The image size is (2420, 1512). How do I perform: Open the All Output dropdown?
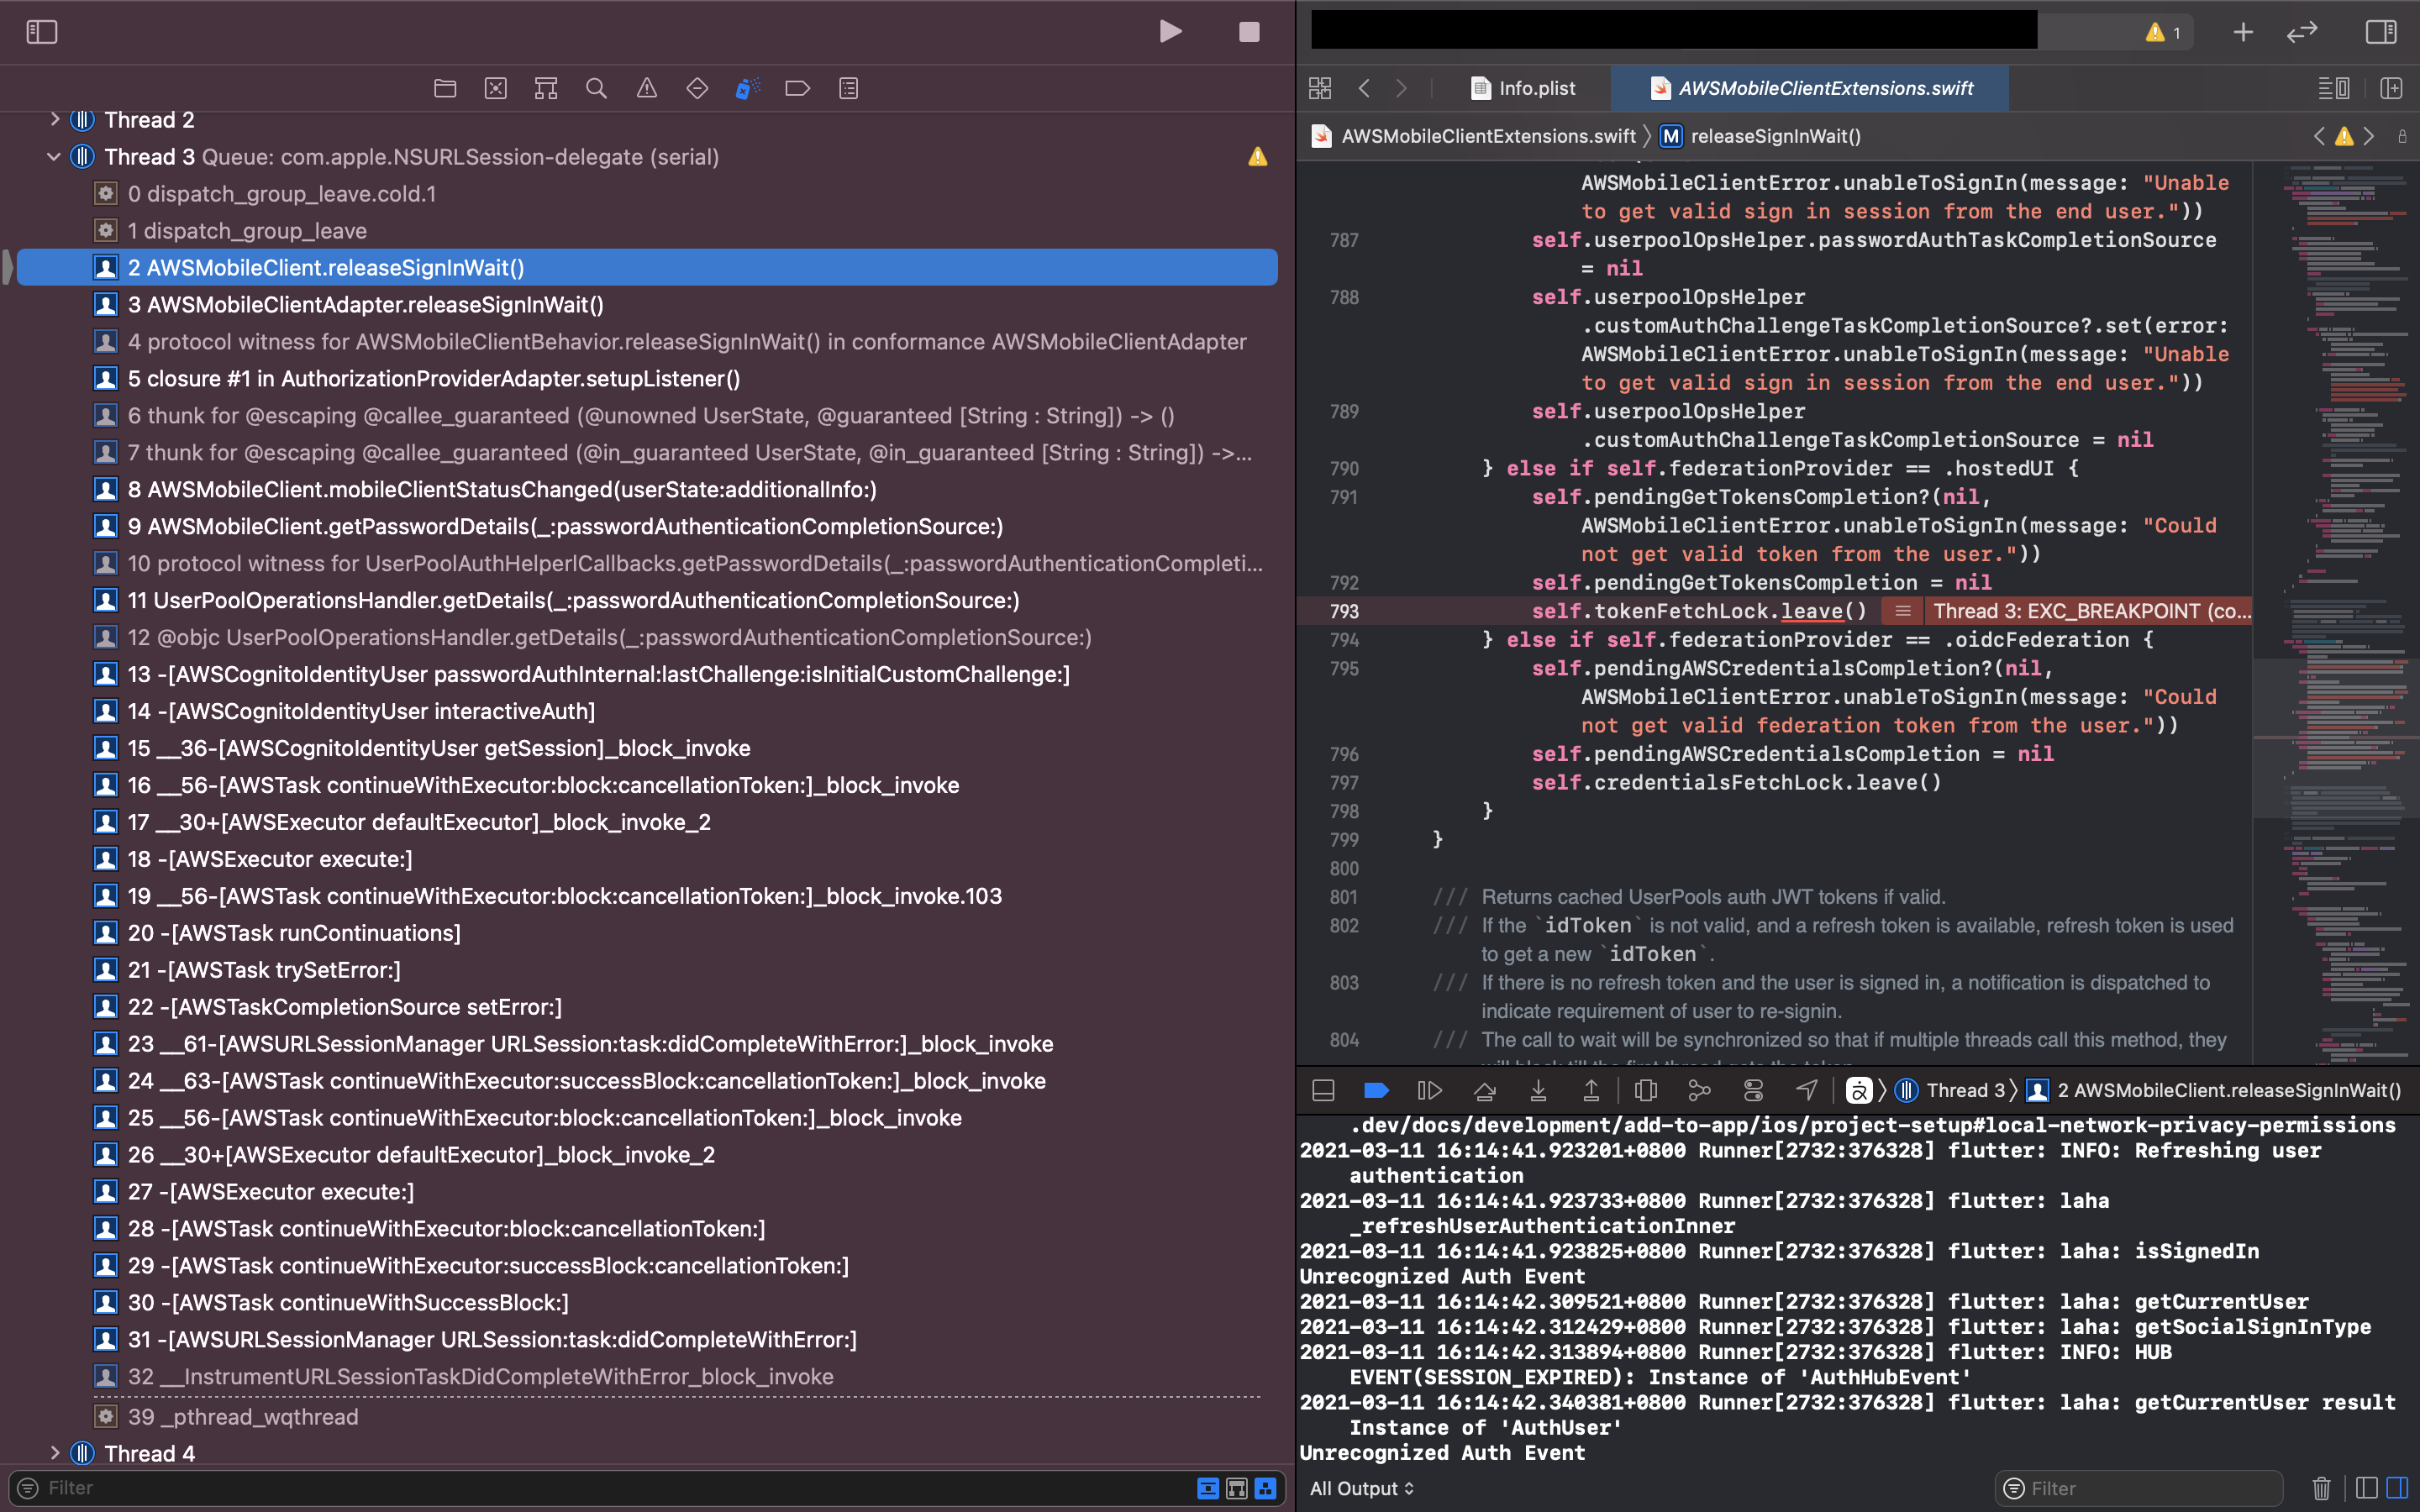[1362, 1488]
